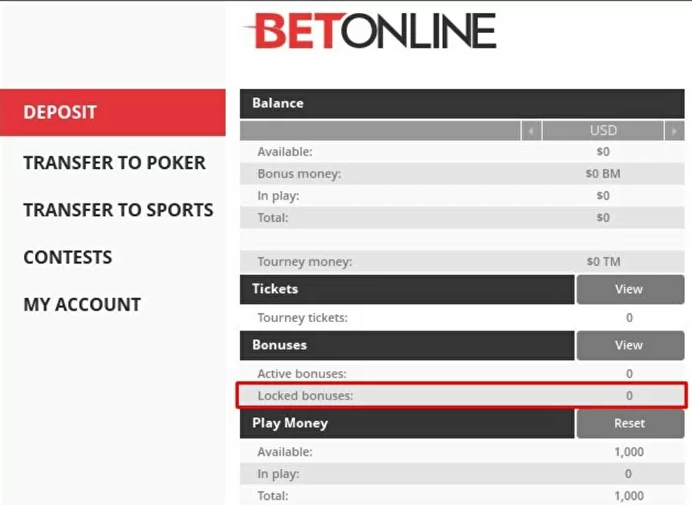View tourney tickets
Screen dimensions: 692x505
click(629, 289)
